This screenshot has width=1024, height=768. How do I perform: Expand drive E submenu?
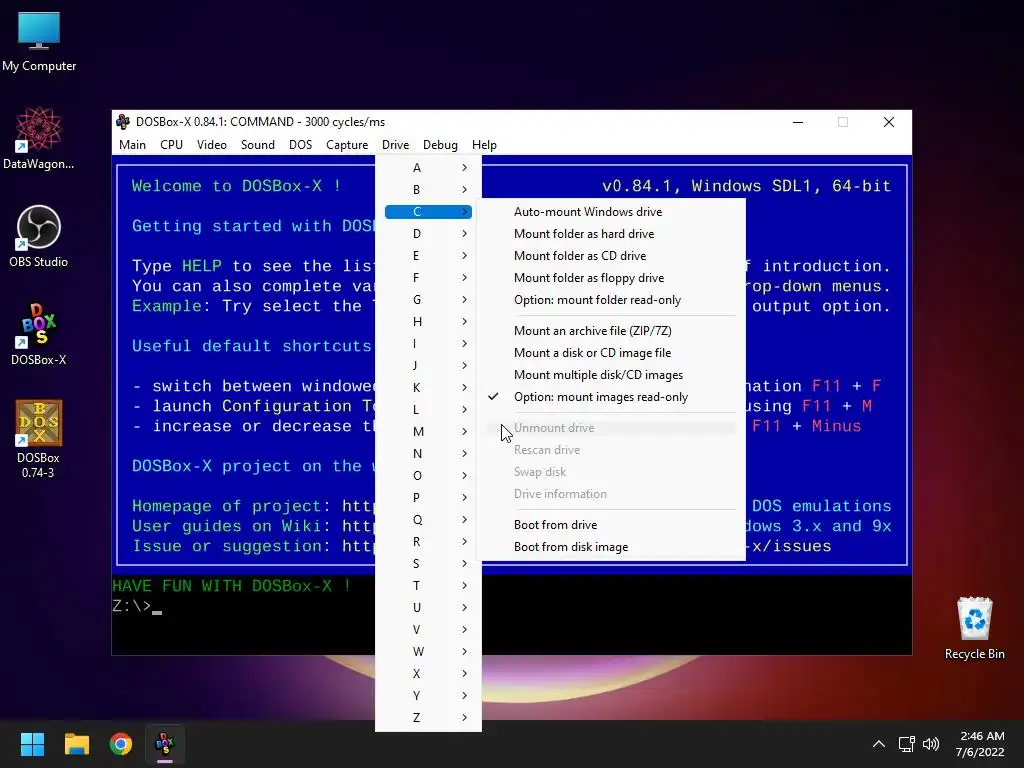428,255
